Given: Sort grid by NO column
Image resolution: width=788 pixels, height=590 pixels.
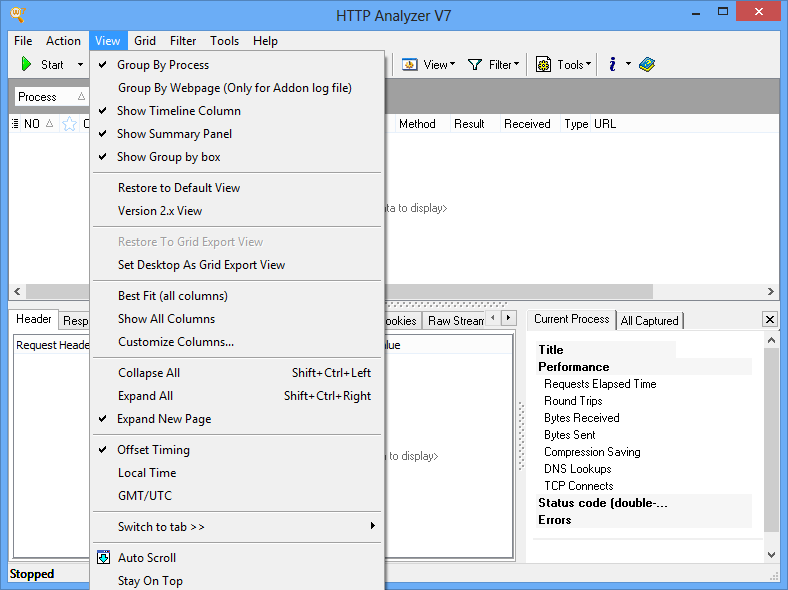Looking at the screenshot, I should click(x=38, y=124).
